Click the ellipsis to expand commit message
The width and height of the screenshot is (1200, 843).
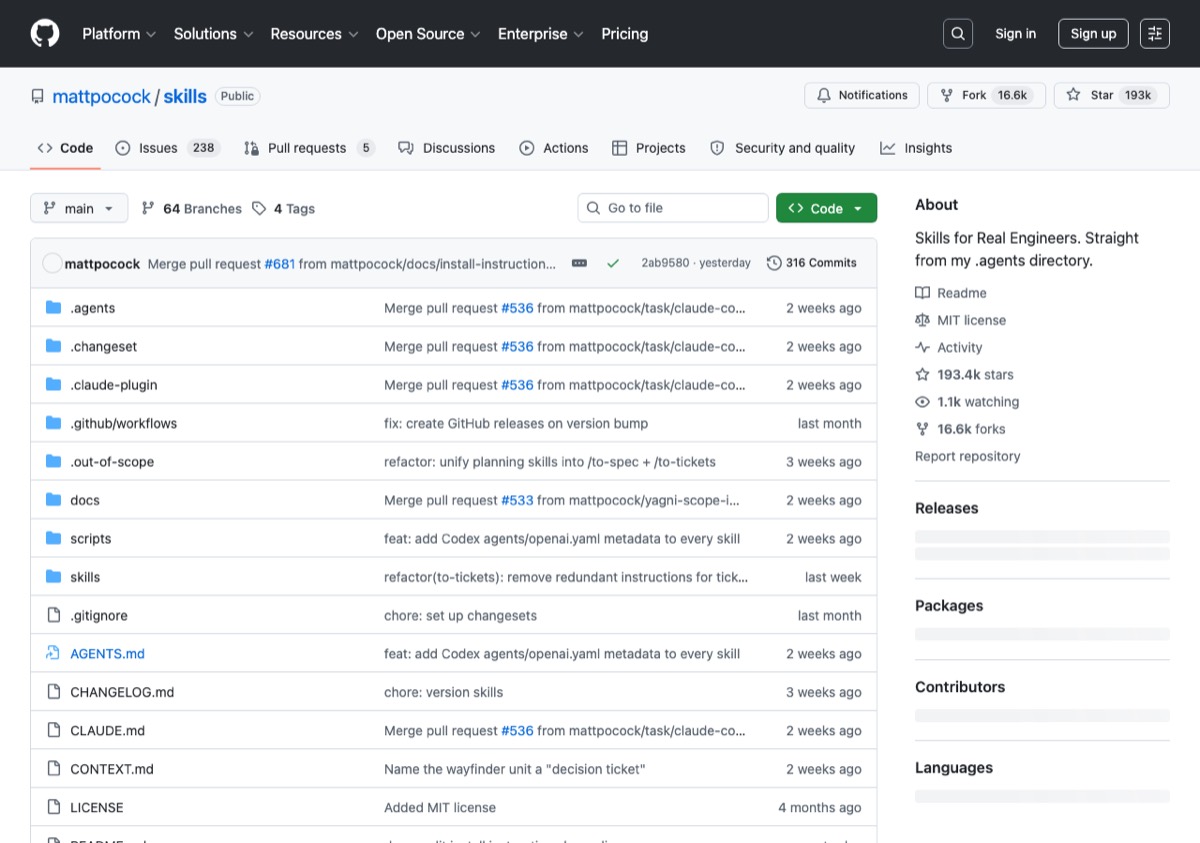point(579,263)
